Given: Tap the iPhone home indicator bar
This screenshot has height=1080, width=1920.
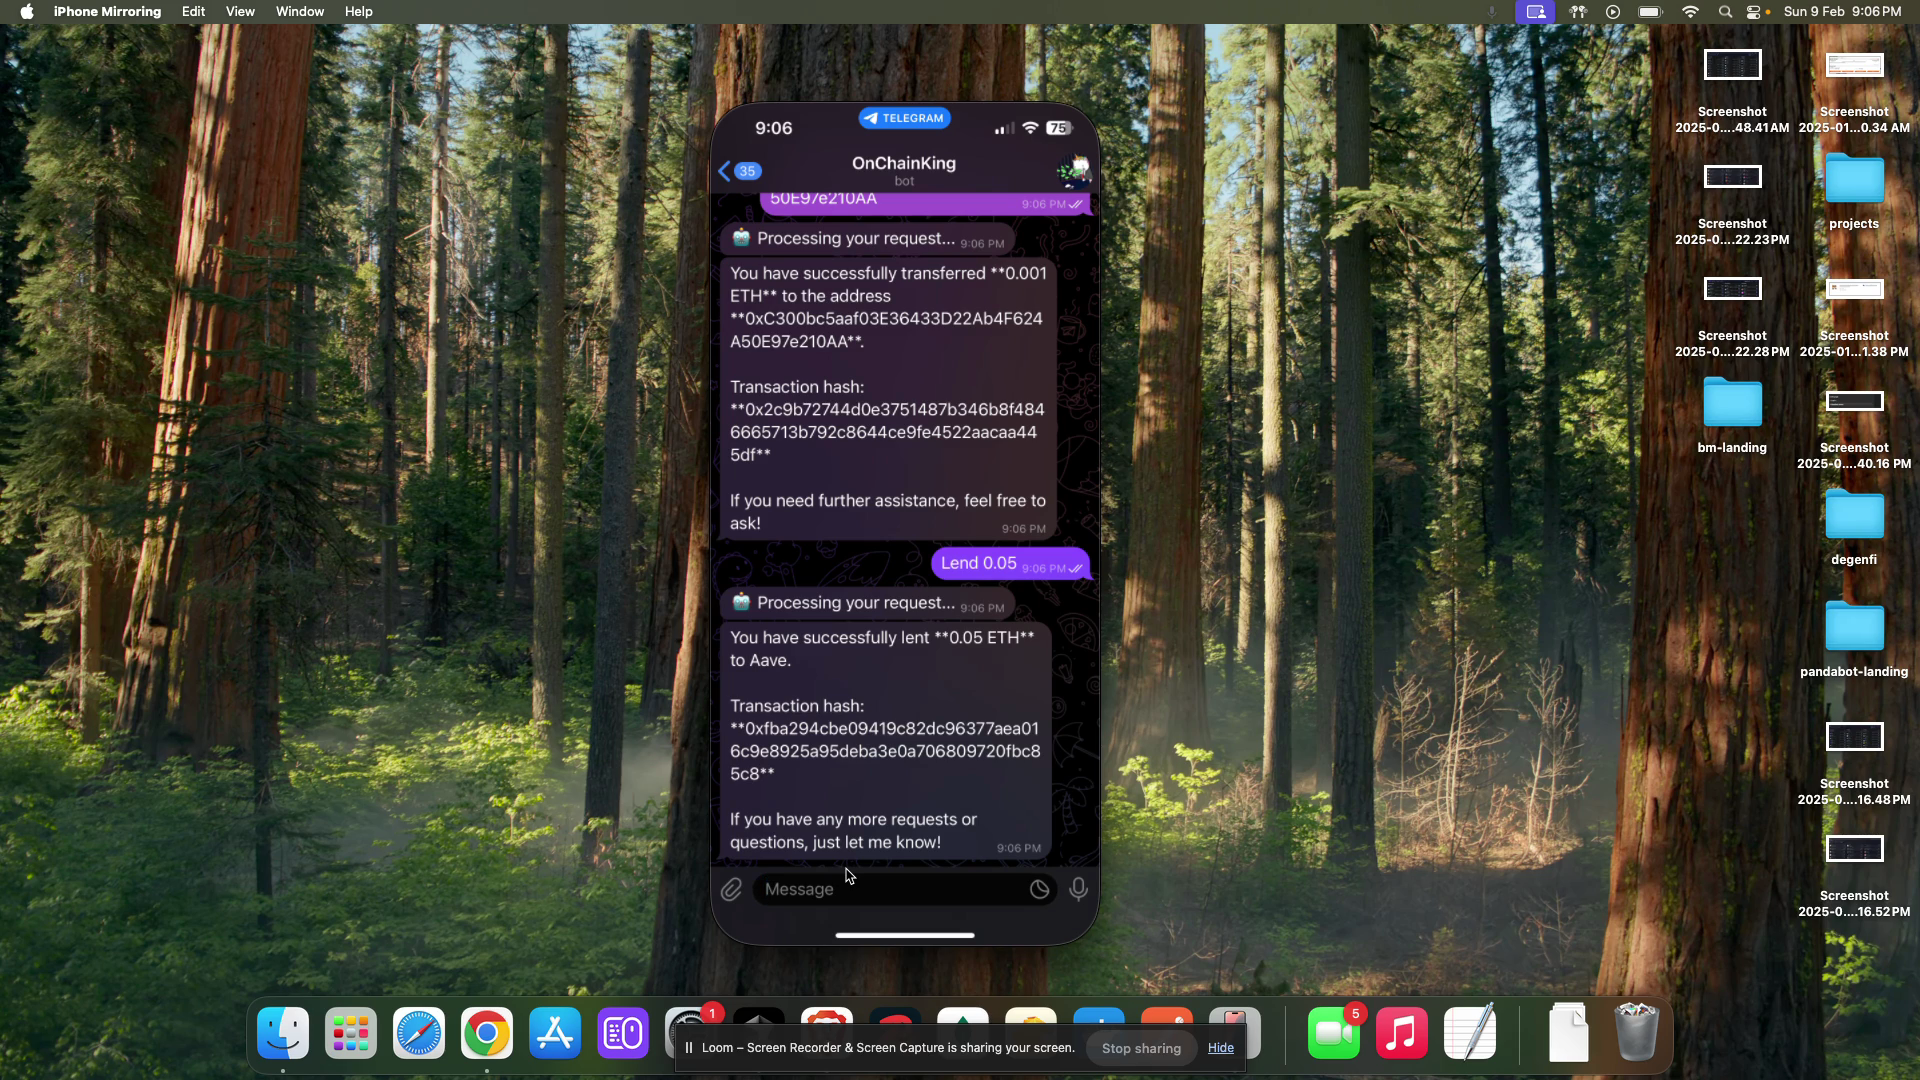Looking at the screenshot, I should [904, 935].
